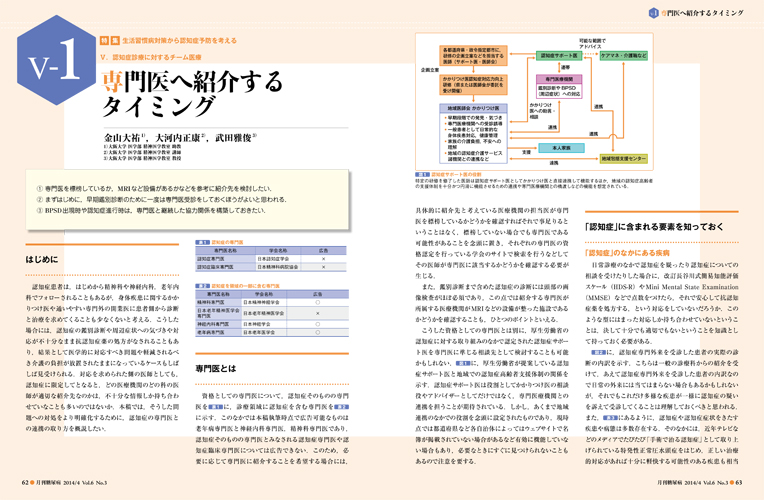Click the '地域医師会 かかりつけ医' diagram header

pos(473,108)
